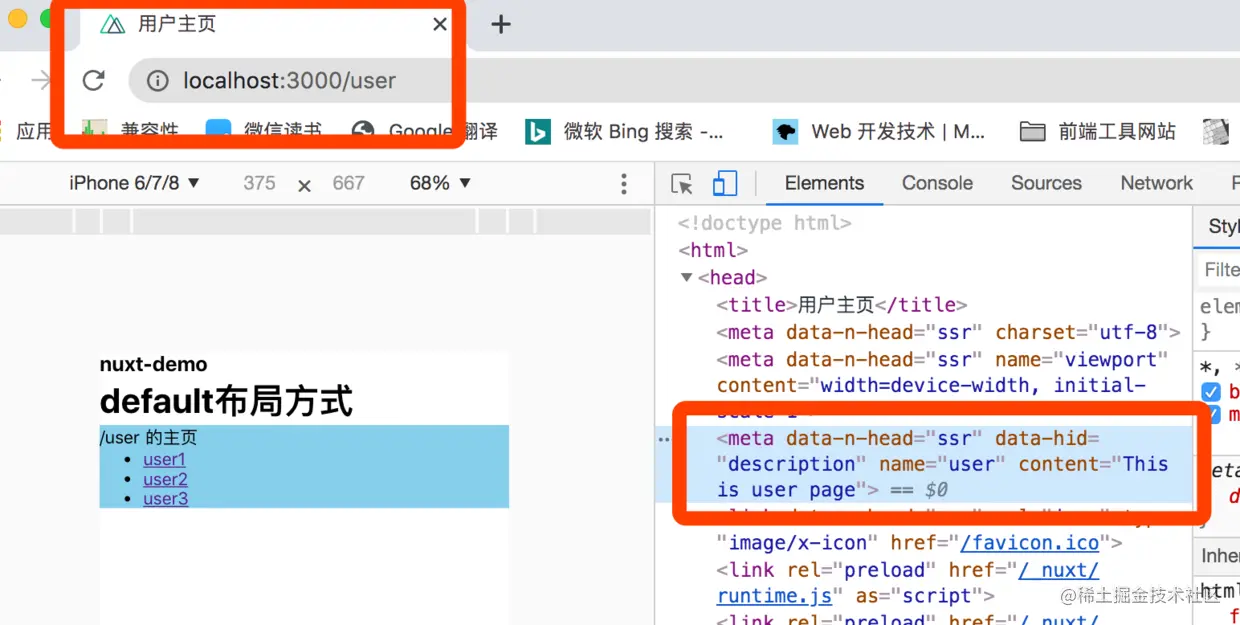
Task: Open device toolbar more options menu
Action: pyautogui.click(x=624, y=183)
